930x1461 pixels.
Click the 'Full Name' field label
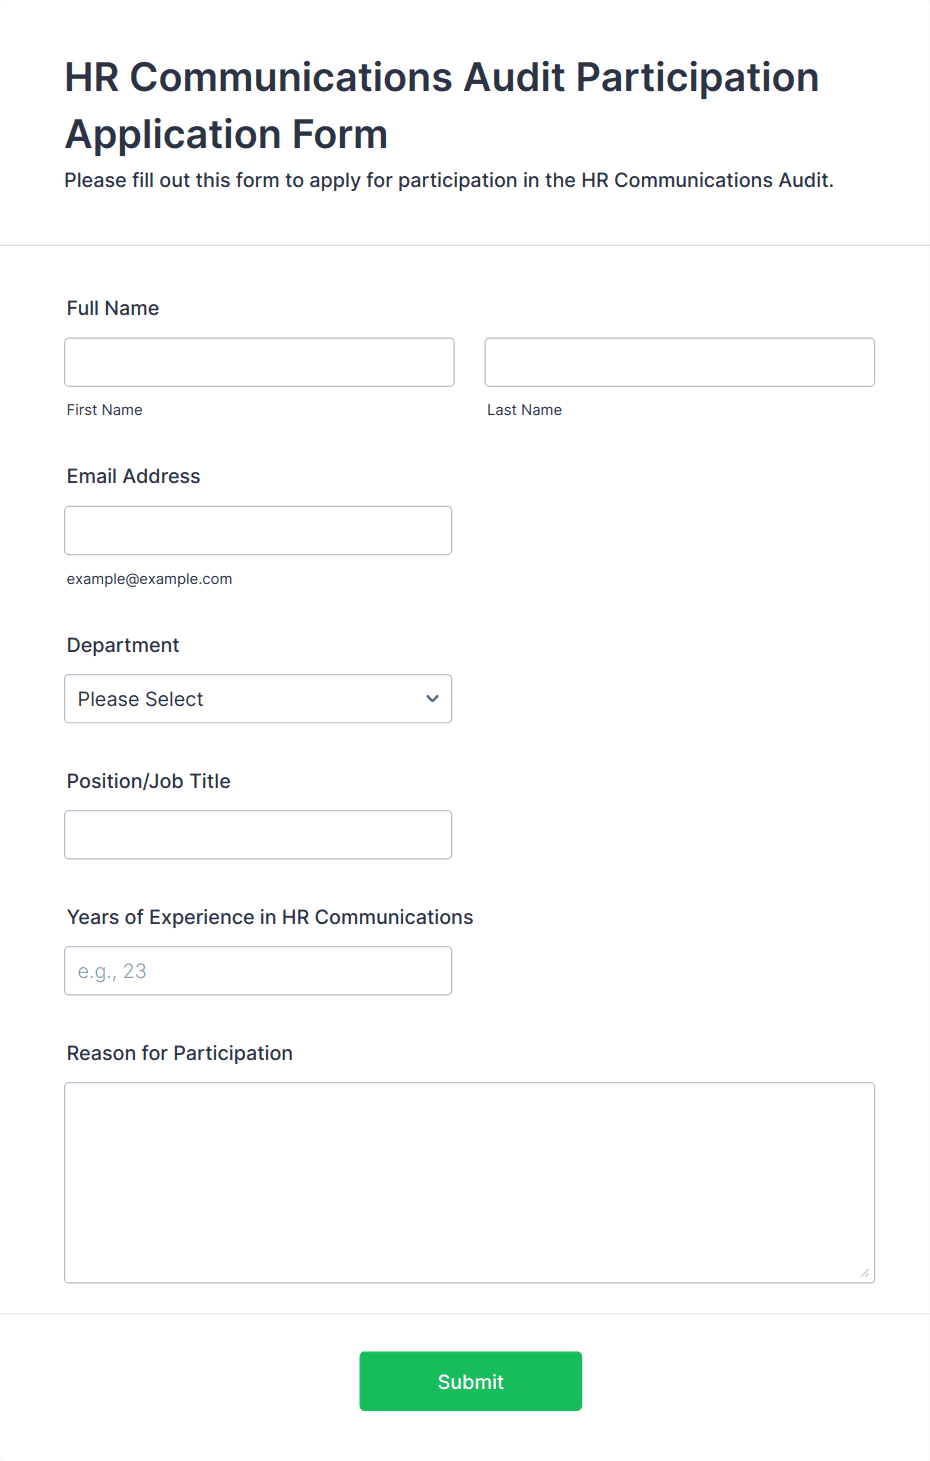point(113,308)
